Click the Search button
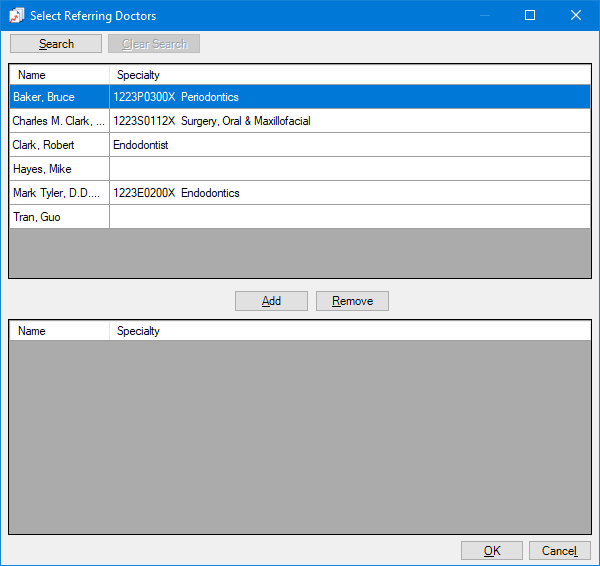 pos(56,44)
